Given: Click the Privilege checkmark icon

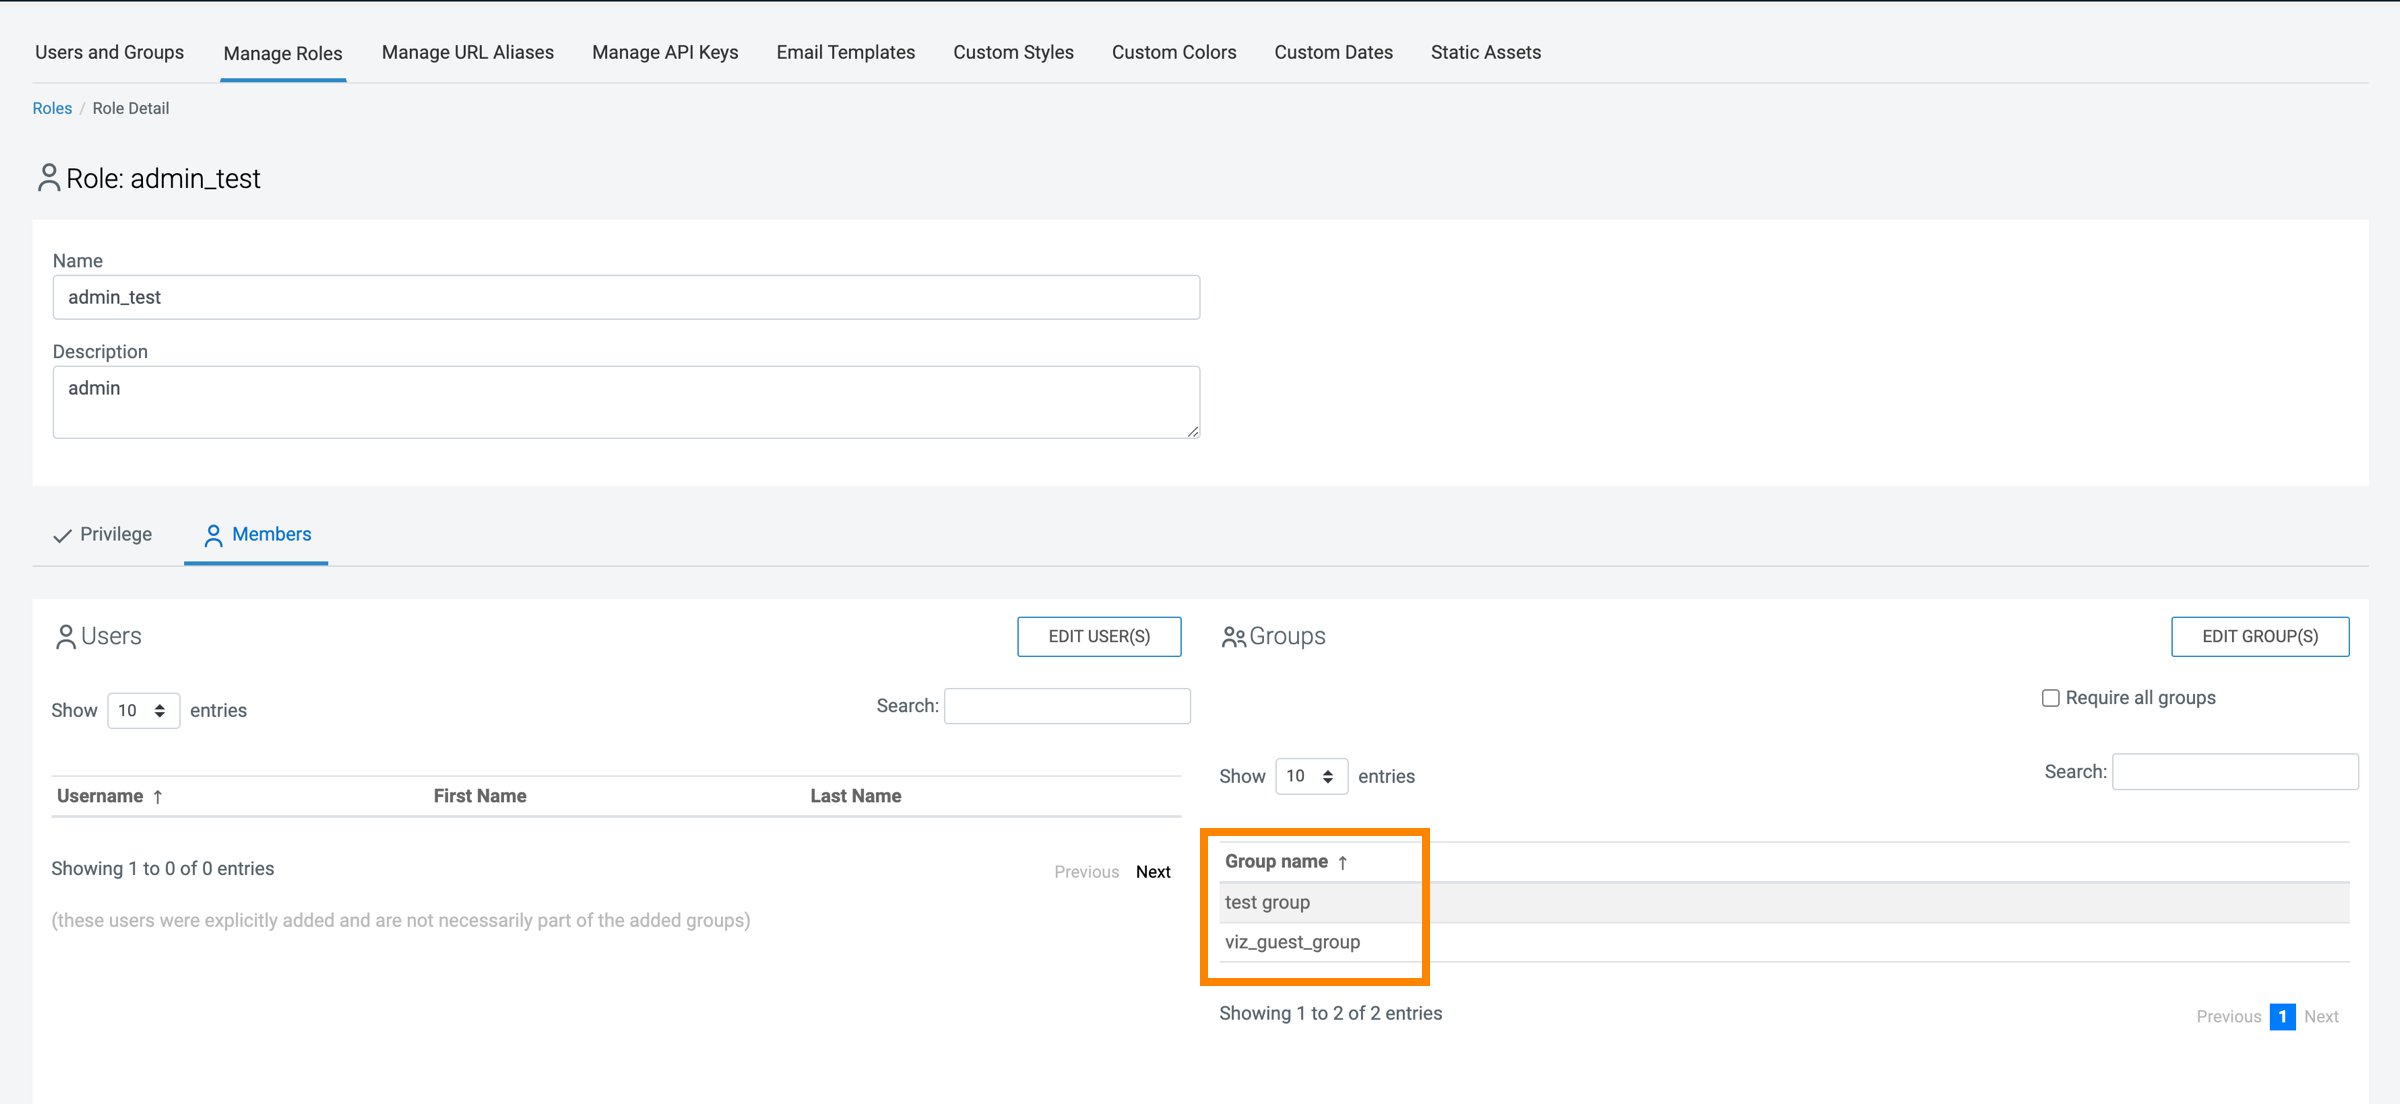Looking at the screenshot, I should tap(62, 536).
